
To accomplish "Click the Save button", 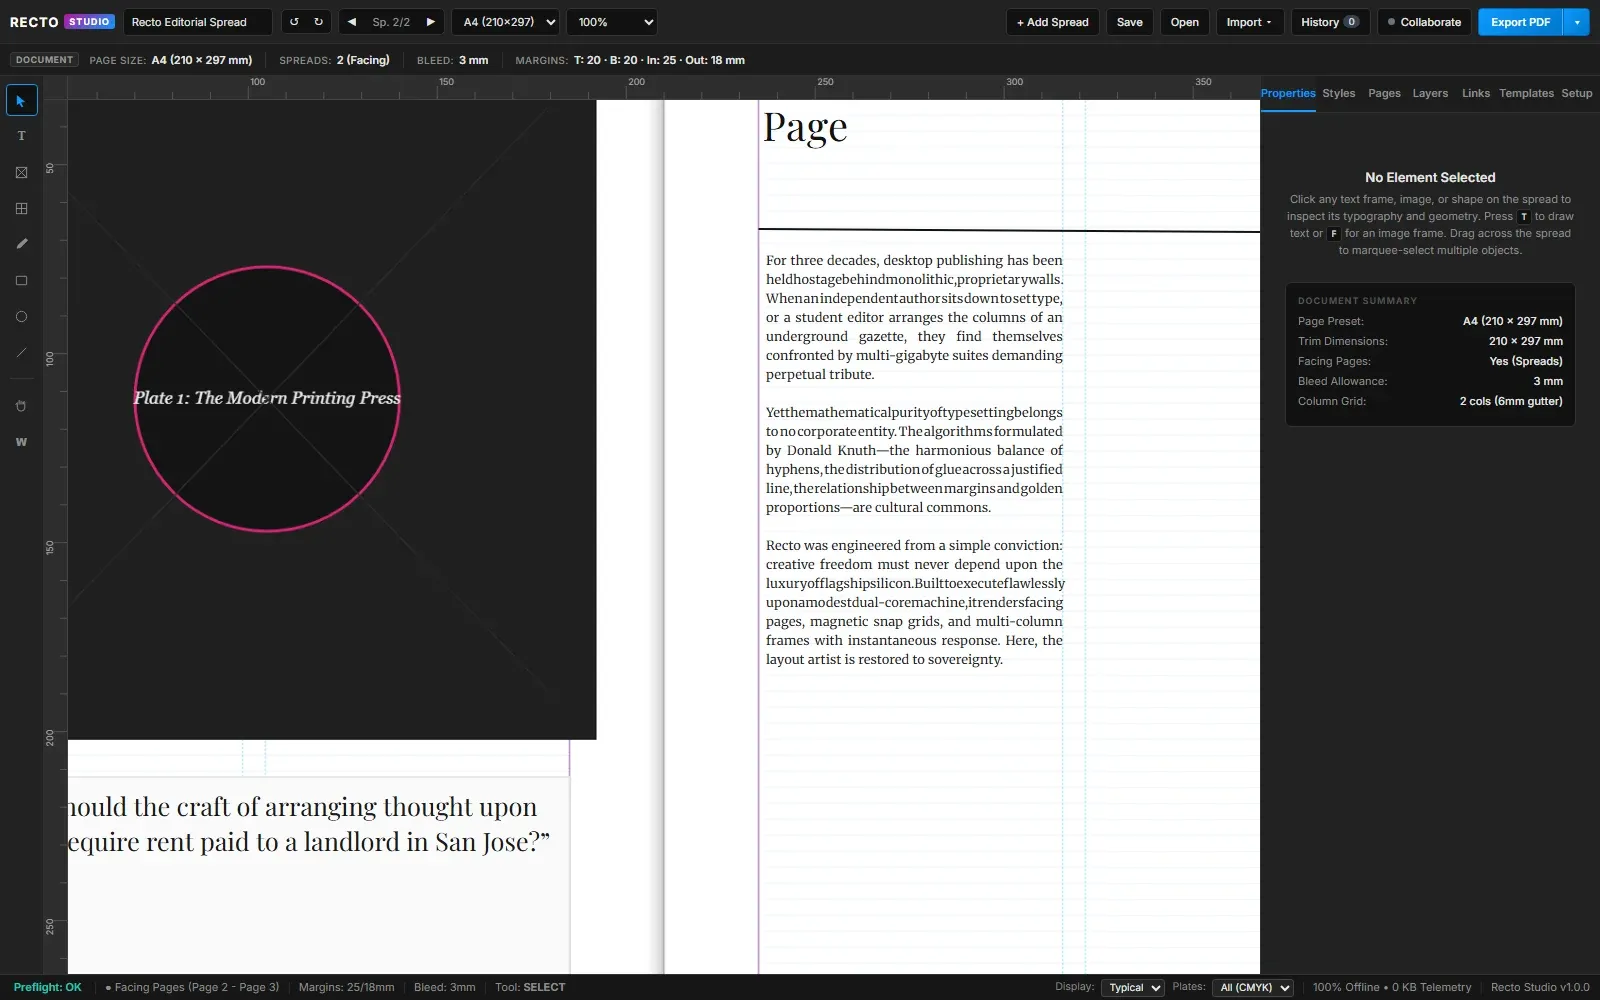I will [x=1130, y=22].
